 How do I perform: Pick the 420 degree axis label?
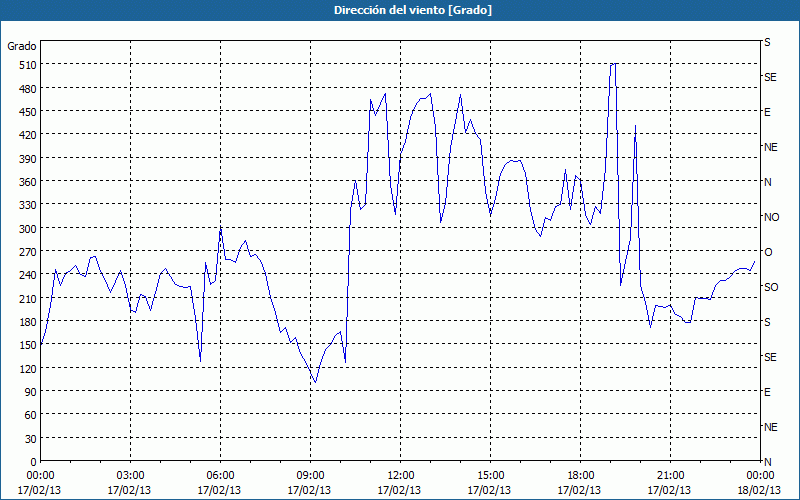point(28,135)
